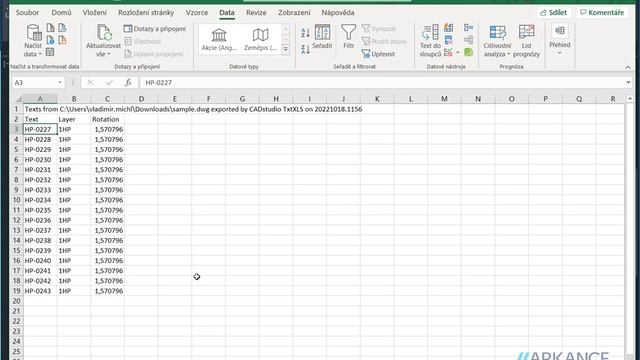Viewport: 640px width, 360px height.
Task: Click the Data Validation icon
Action: tap(448, 52)
